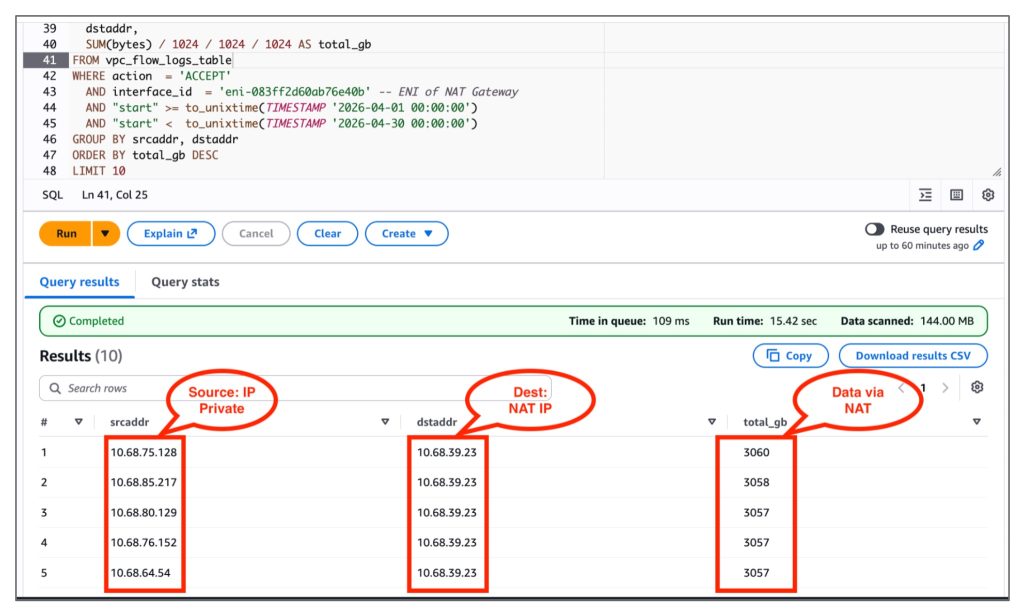Click source address 10.68.76.152
Image resolution: width=1024 pixels, height=611 pixels.
click(144, 542)
